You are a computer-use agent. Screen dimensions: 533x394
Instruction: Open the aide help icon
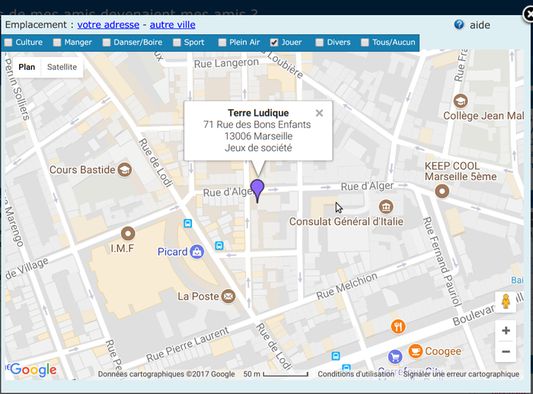459,24
